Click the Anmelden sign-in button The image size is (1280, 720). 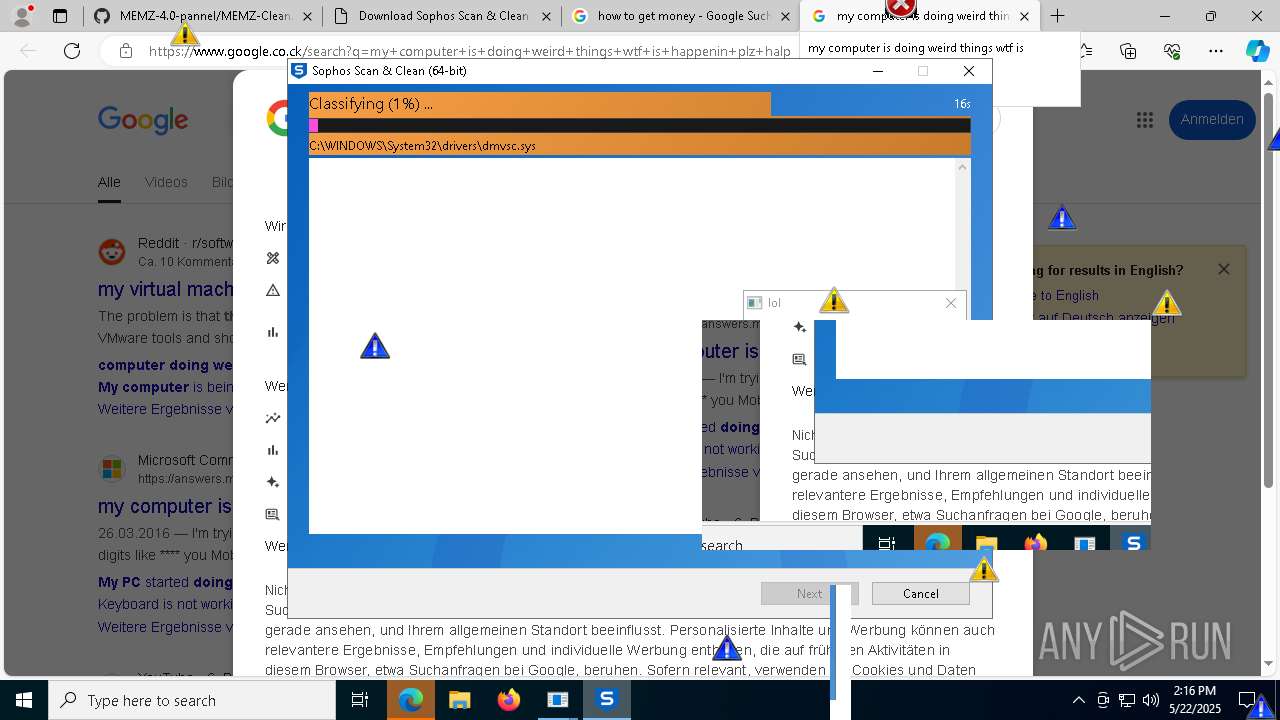[1212, 119]
